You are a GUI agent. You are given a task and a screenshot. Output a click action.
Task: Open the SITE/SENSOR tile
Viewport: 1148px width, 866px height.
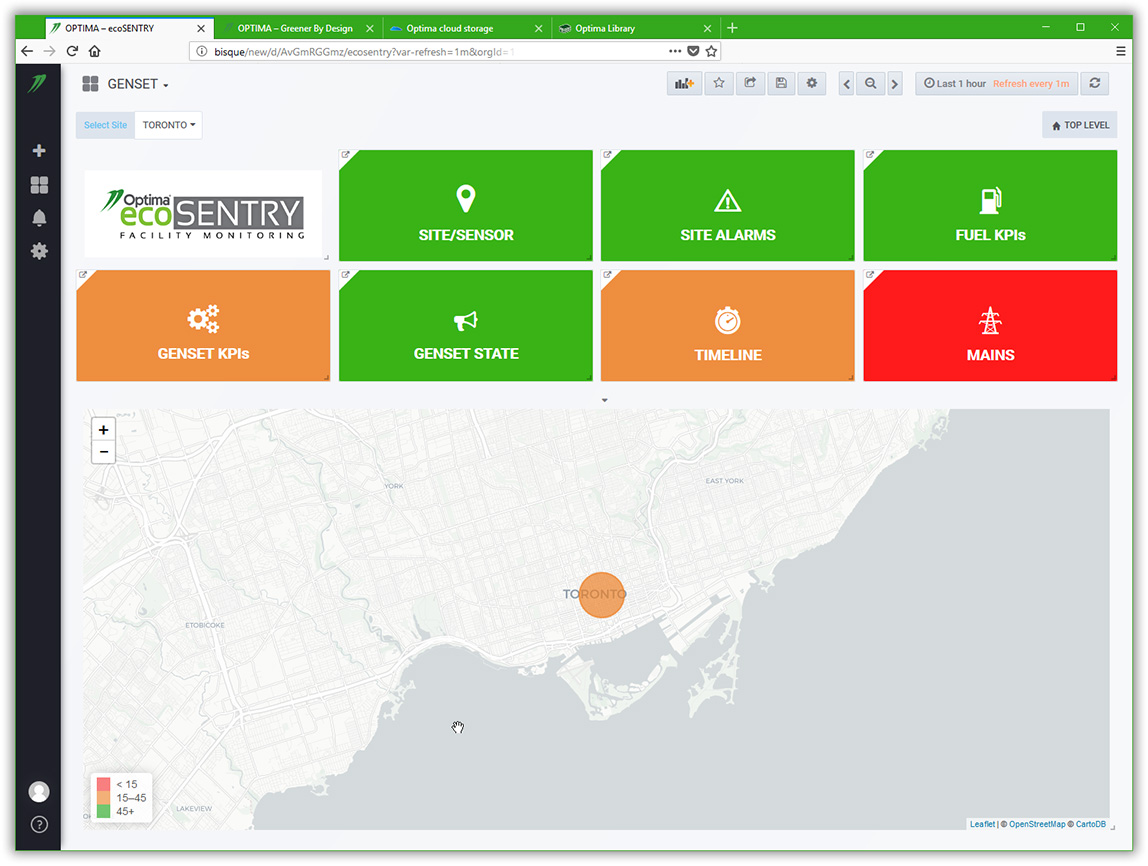tap(466, 206)
